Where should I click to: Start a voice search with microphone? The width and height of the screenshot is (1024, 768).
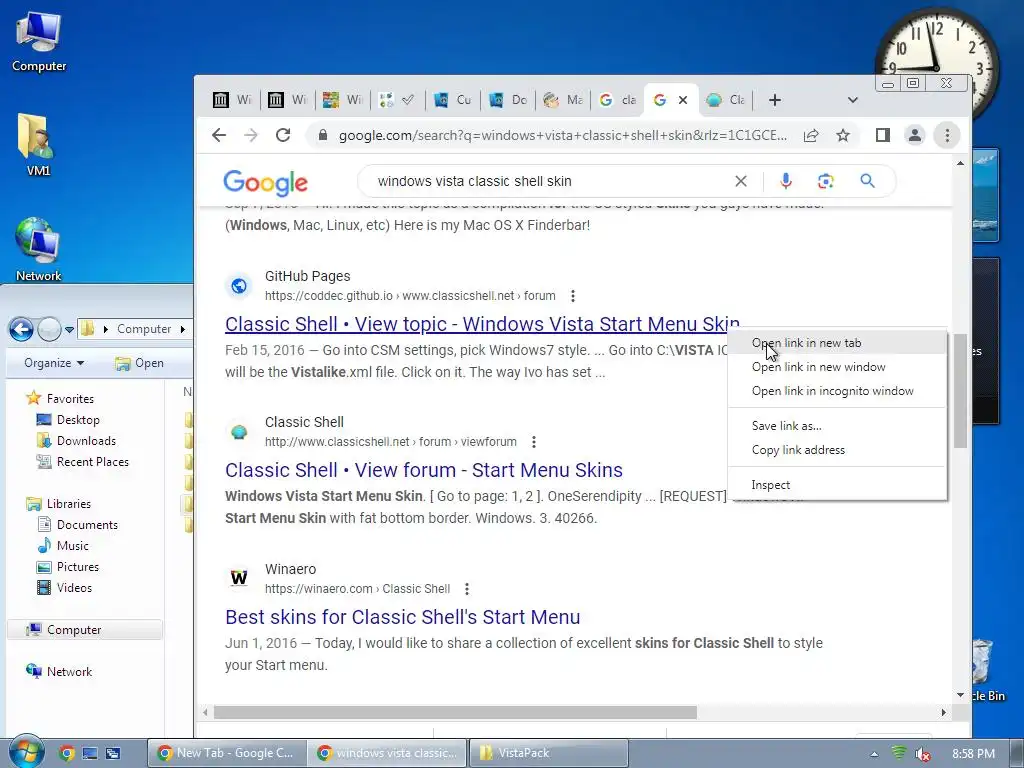tap(786, 181)
